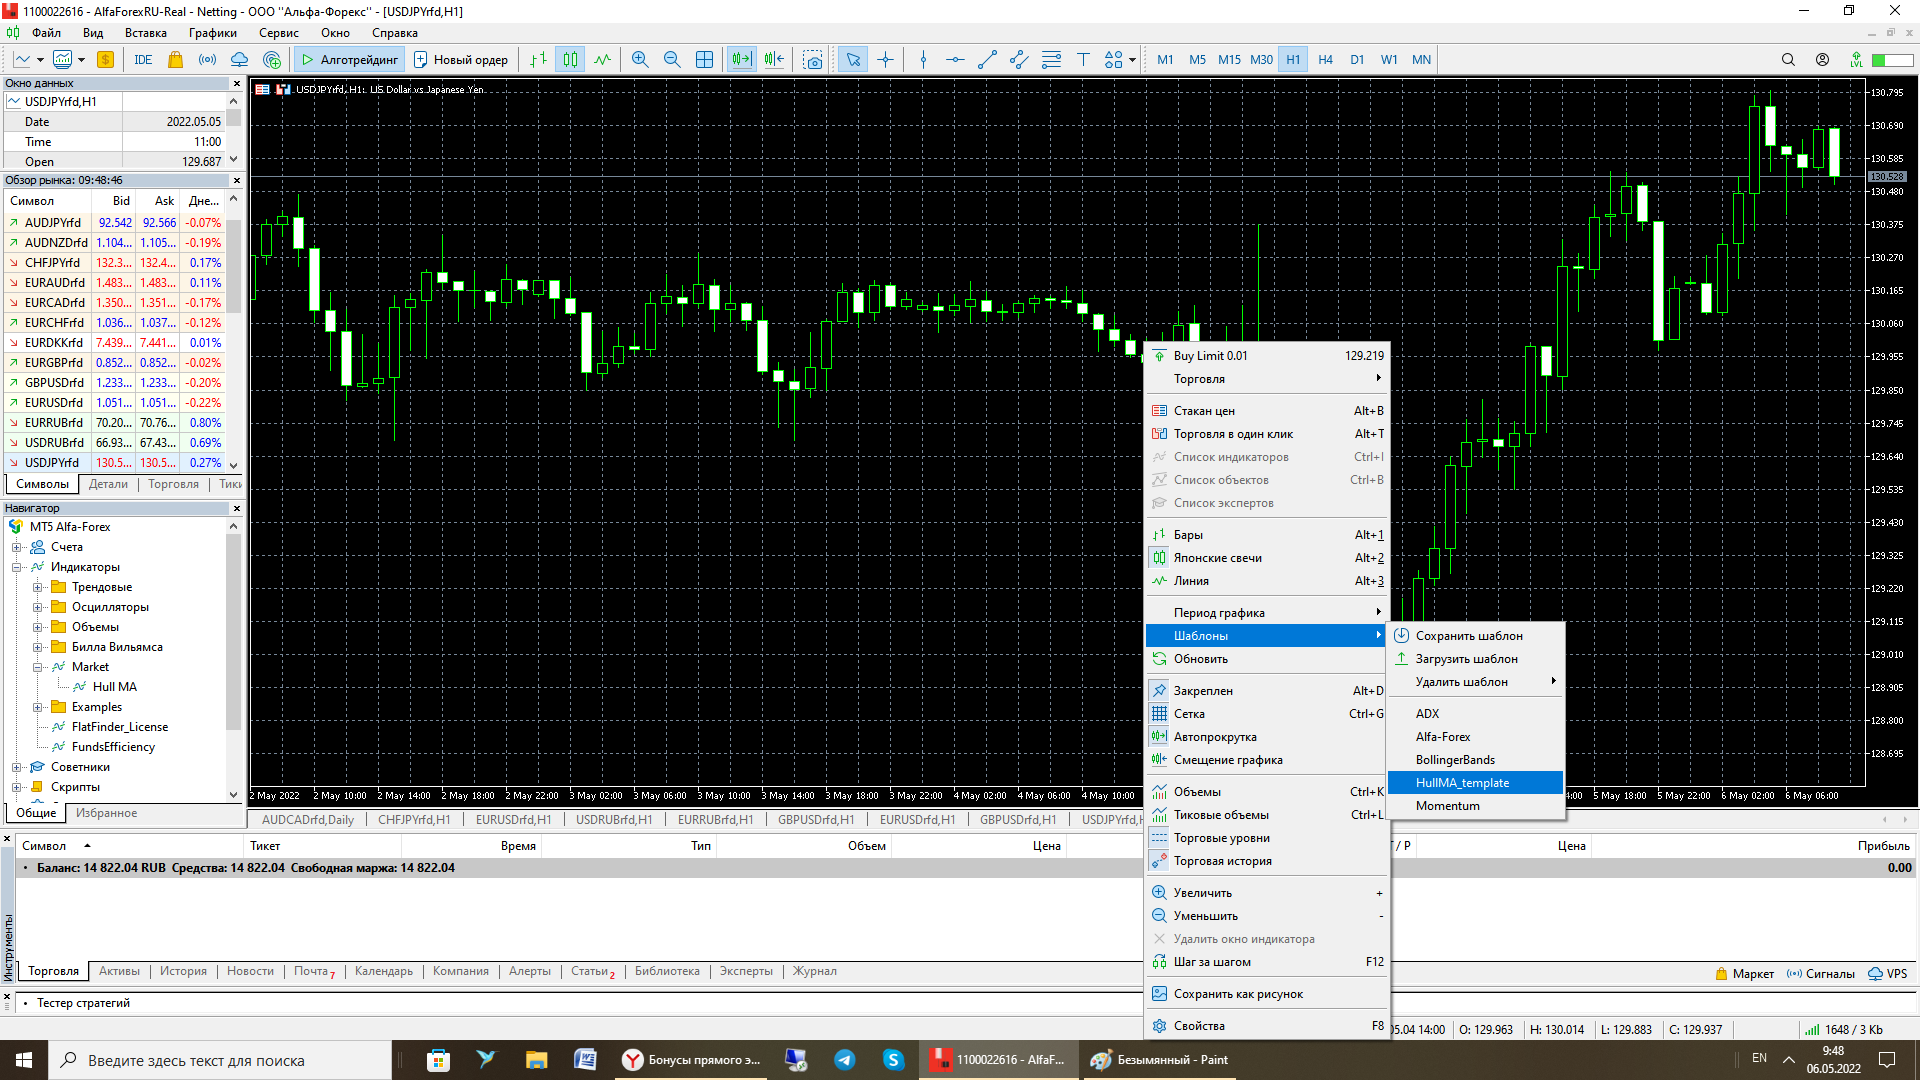Screen dimensions: 1920x1080
Task: Click the current price label on the chart axis
Action: pyautogui.click(x=1886, y=177)
